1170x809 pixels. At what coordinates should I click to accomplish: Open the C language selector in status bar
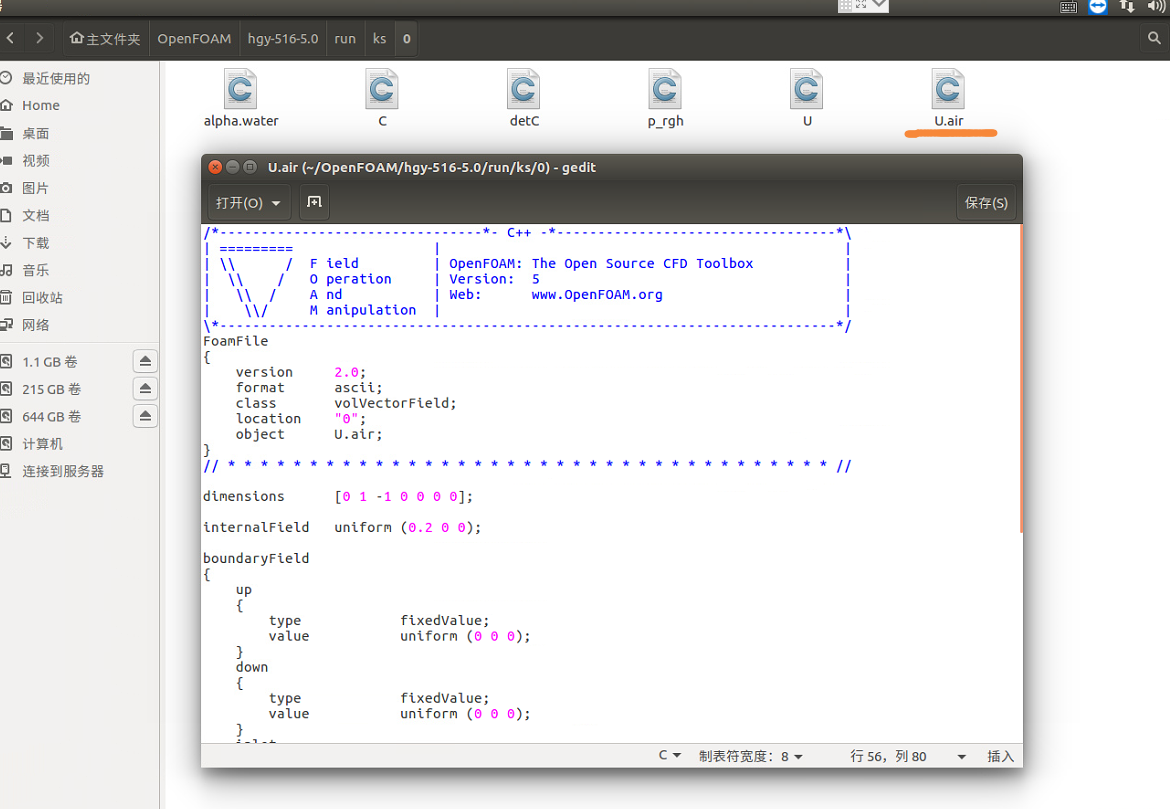coord(669,755)
